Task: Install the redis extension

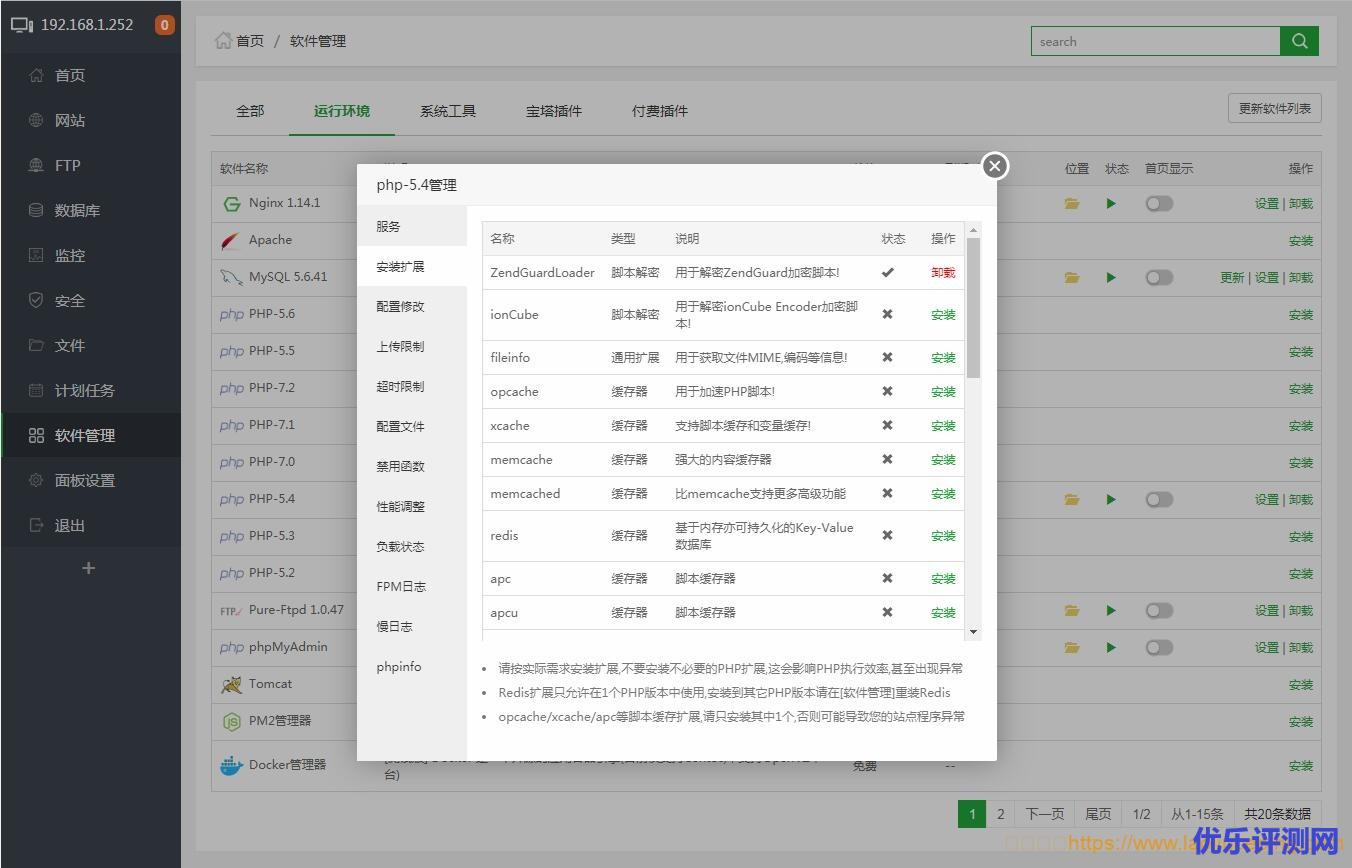Action: tap(943, 535)
